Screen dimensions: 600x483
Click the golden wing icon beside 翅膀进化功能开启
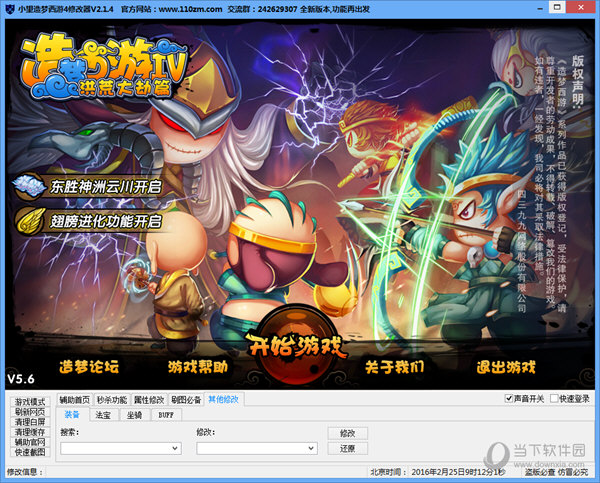pos(30,220)
